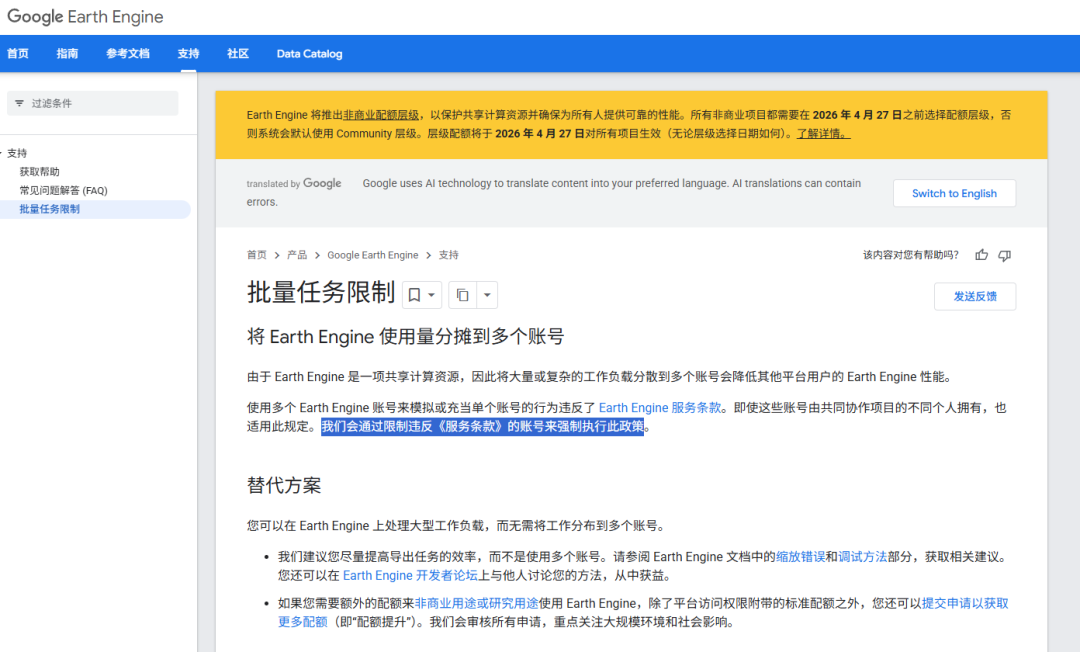Viewport: 1080px width, 652px height.
Task: Click the copy page icon
Action: (x=462, y=295)
